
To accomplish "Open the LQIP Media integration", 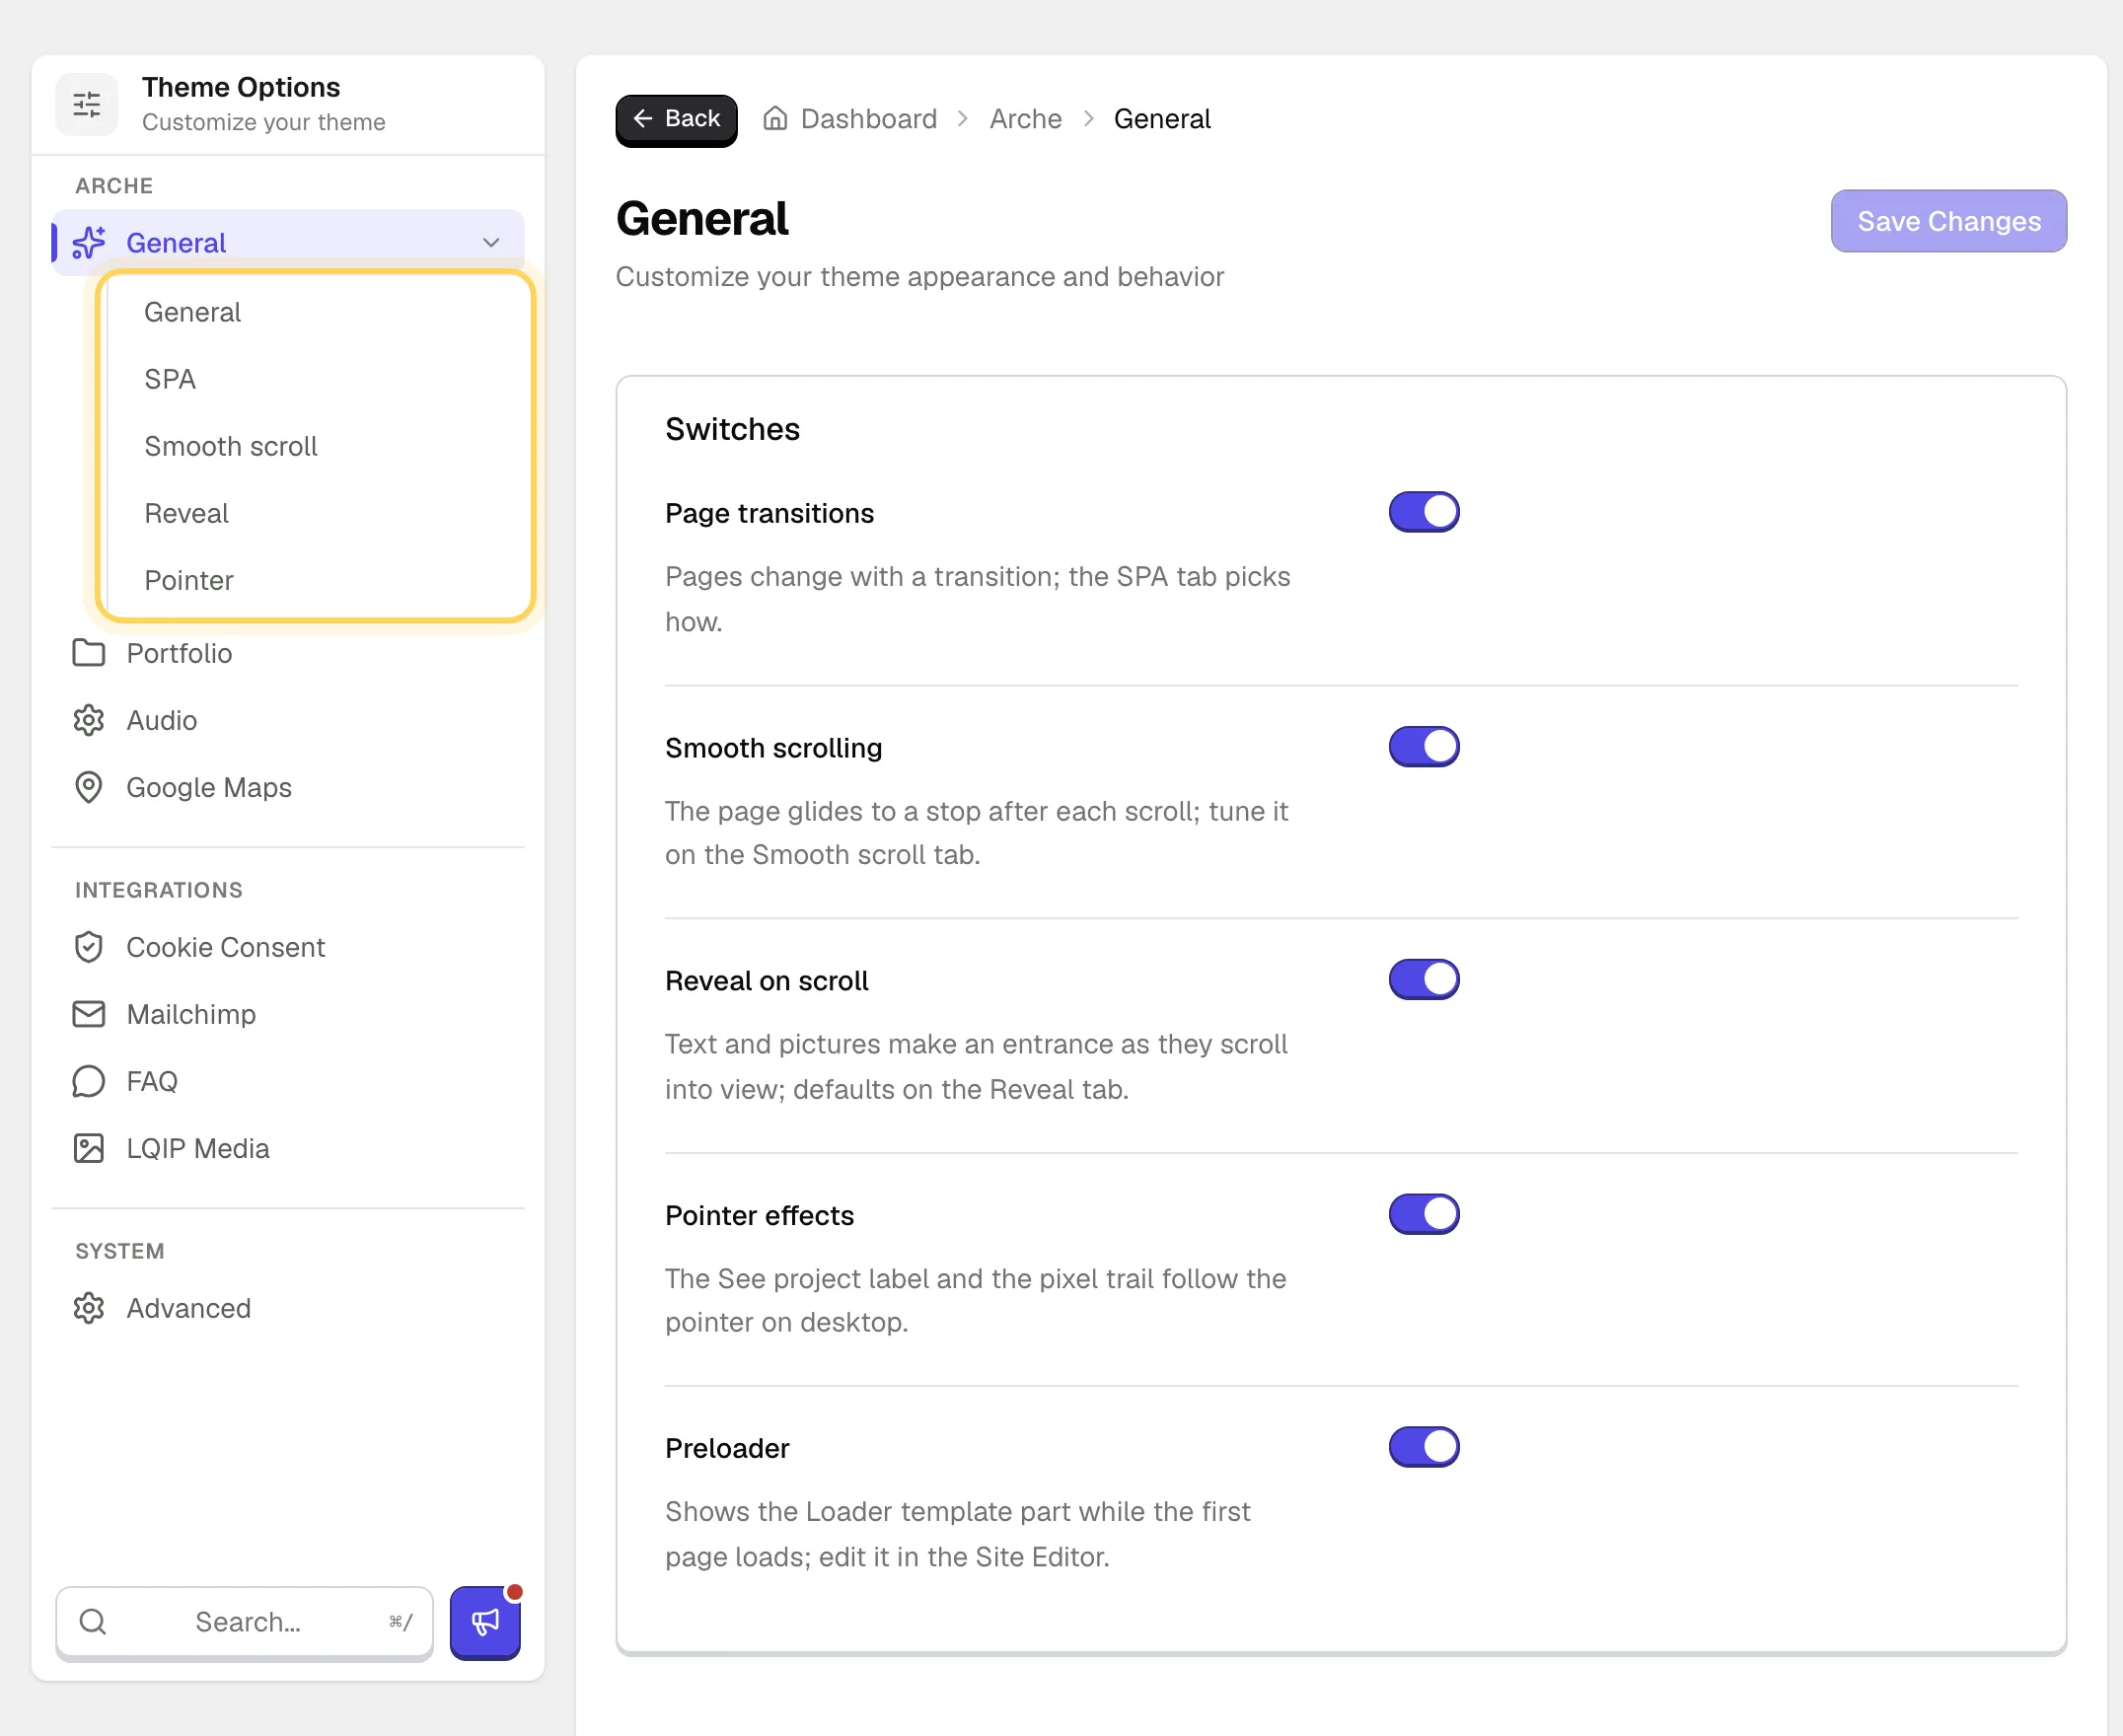I will click(x=288, y=1148).
